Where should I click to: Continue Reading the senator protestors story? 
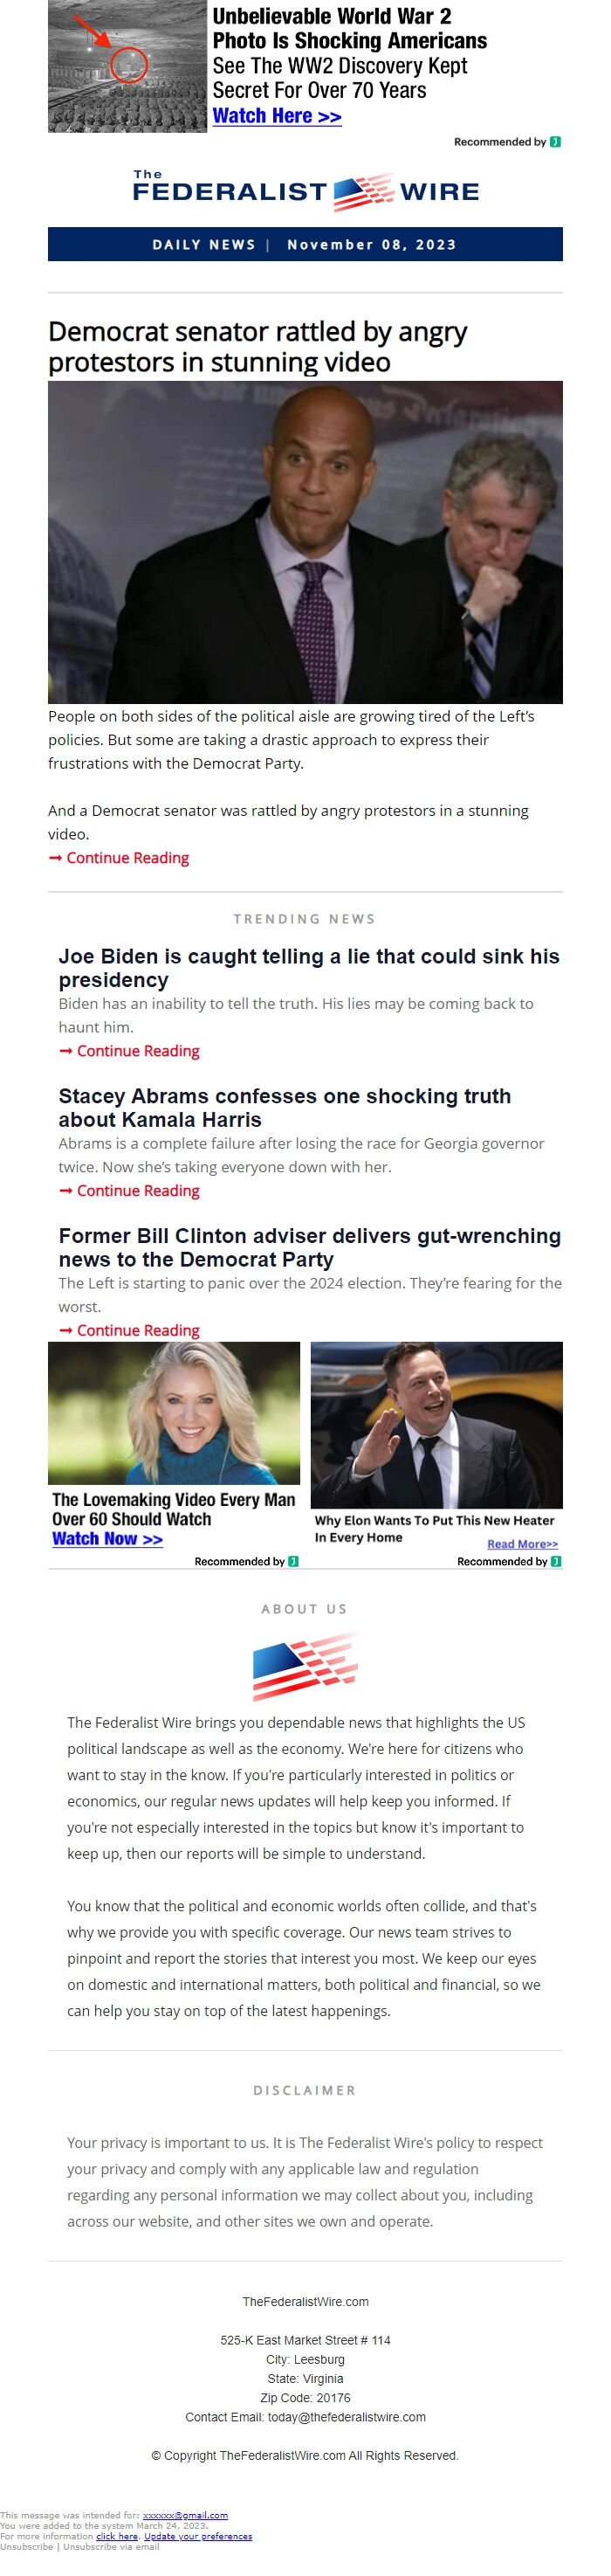127,858
